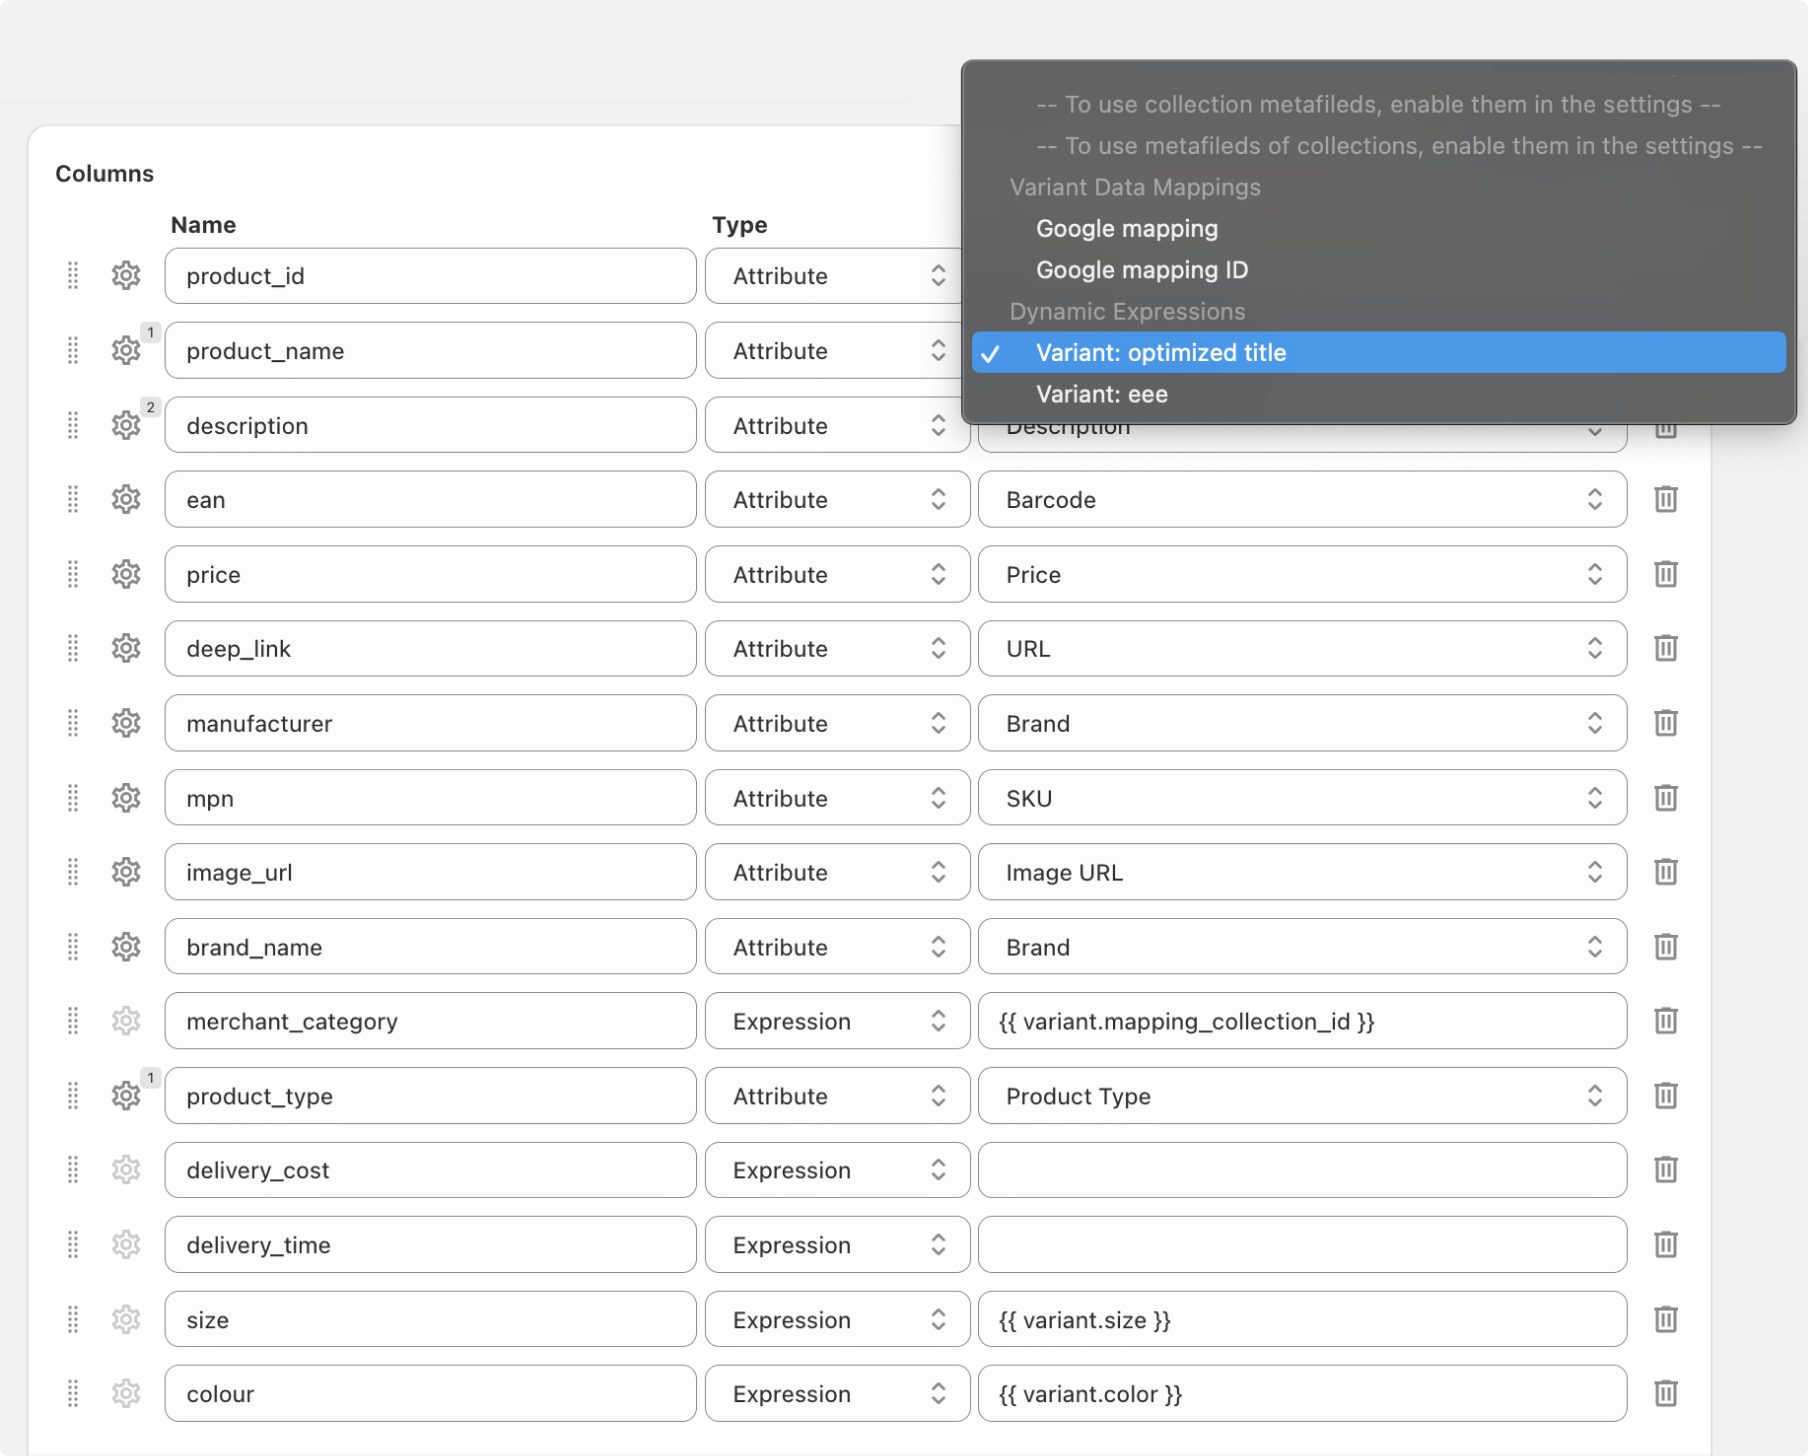Select Google mapping option
Viewport: 1808px width, 1456px height.
(1379, 228)
